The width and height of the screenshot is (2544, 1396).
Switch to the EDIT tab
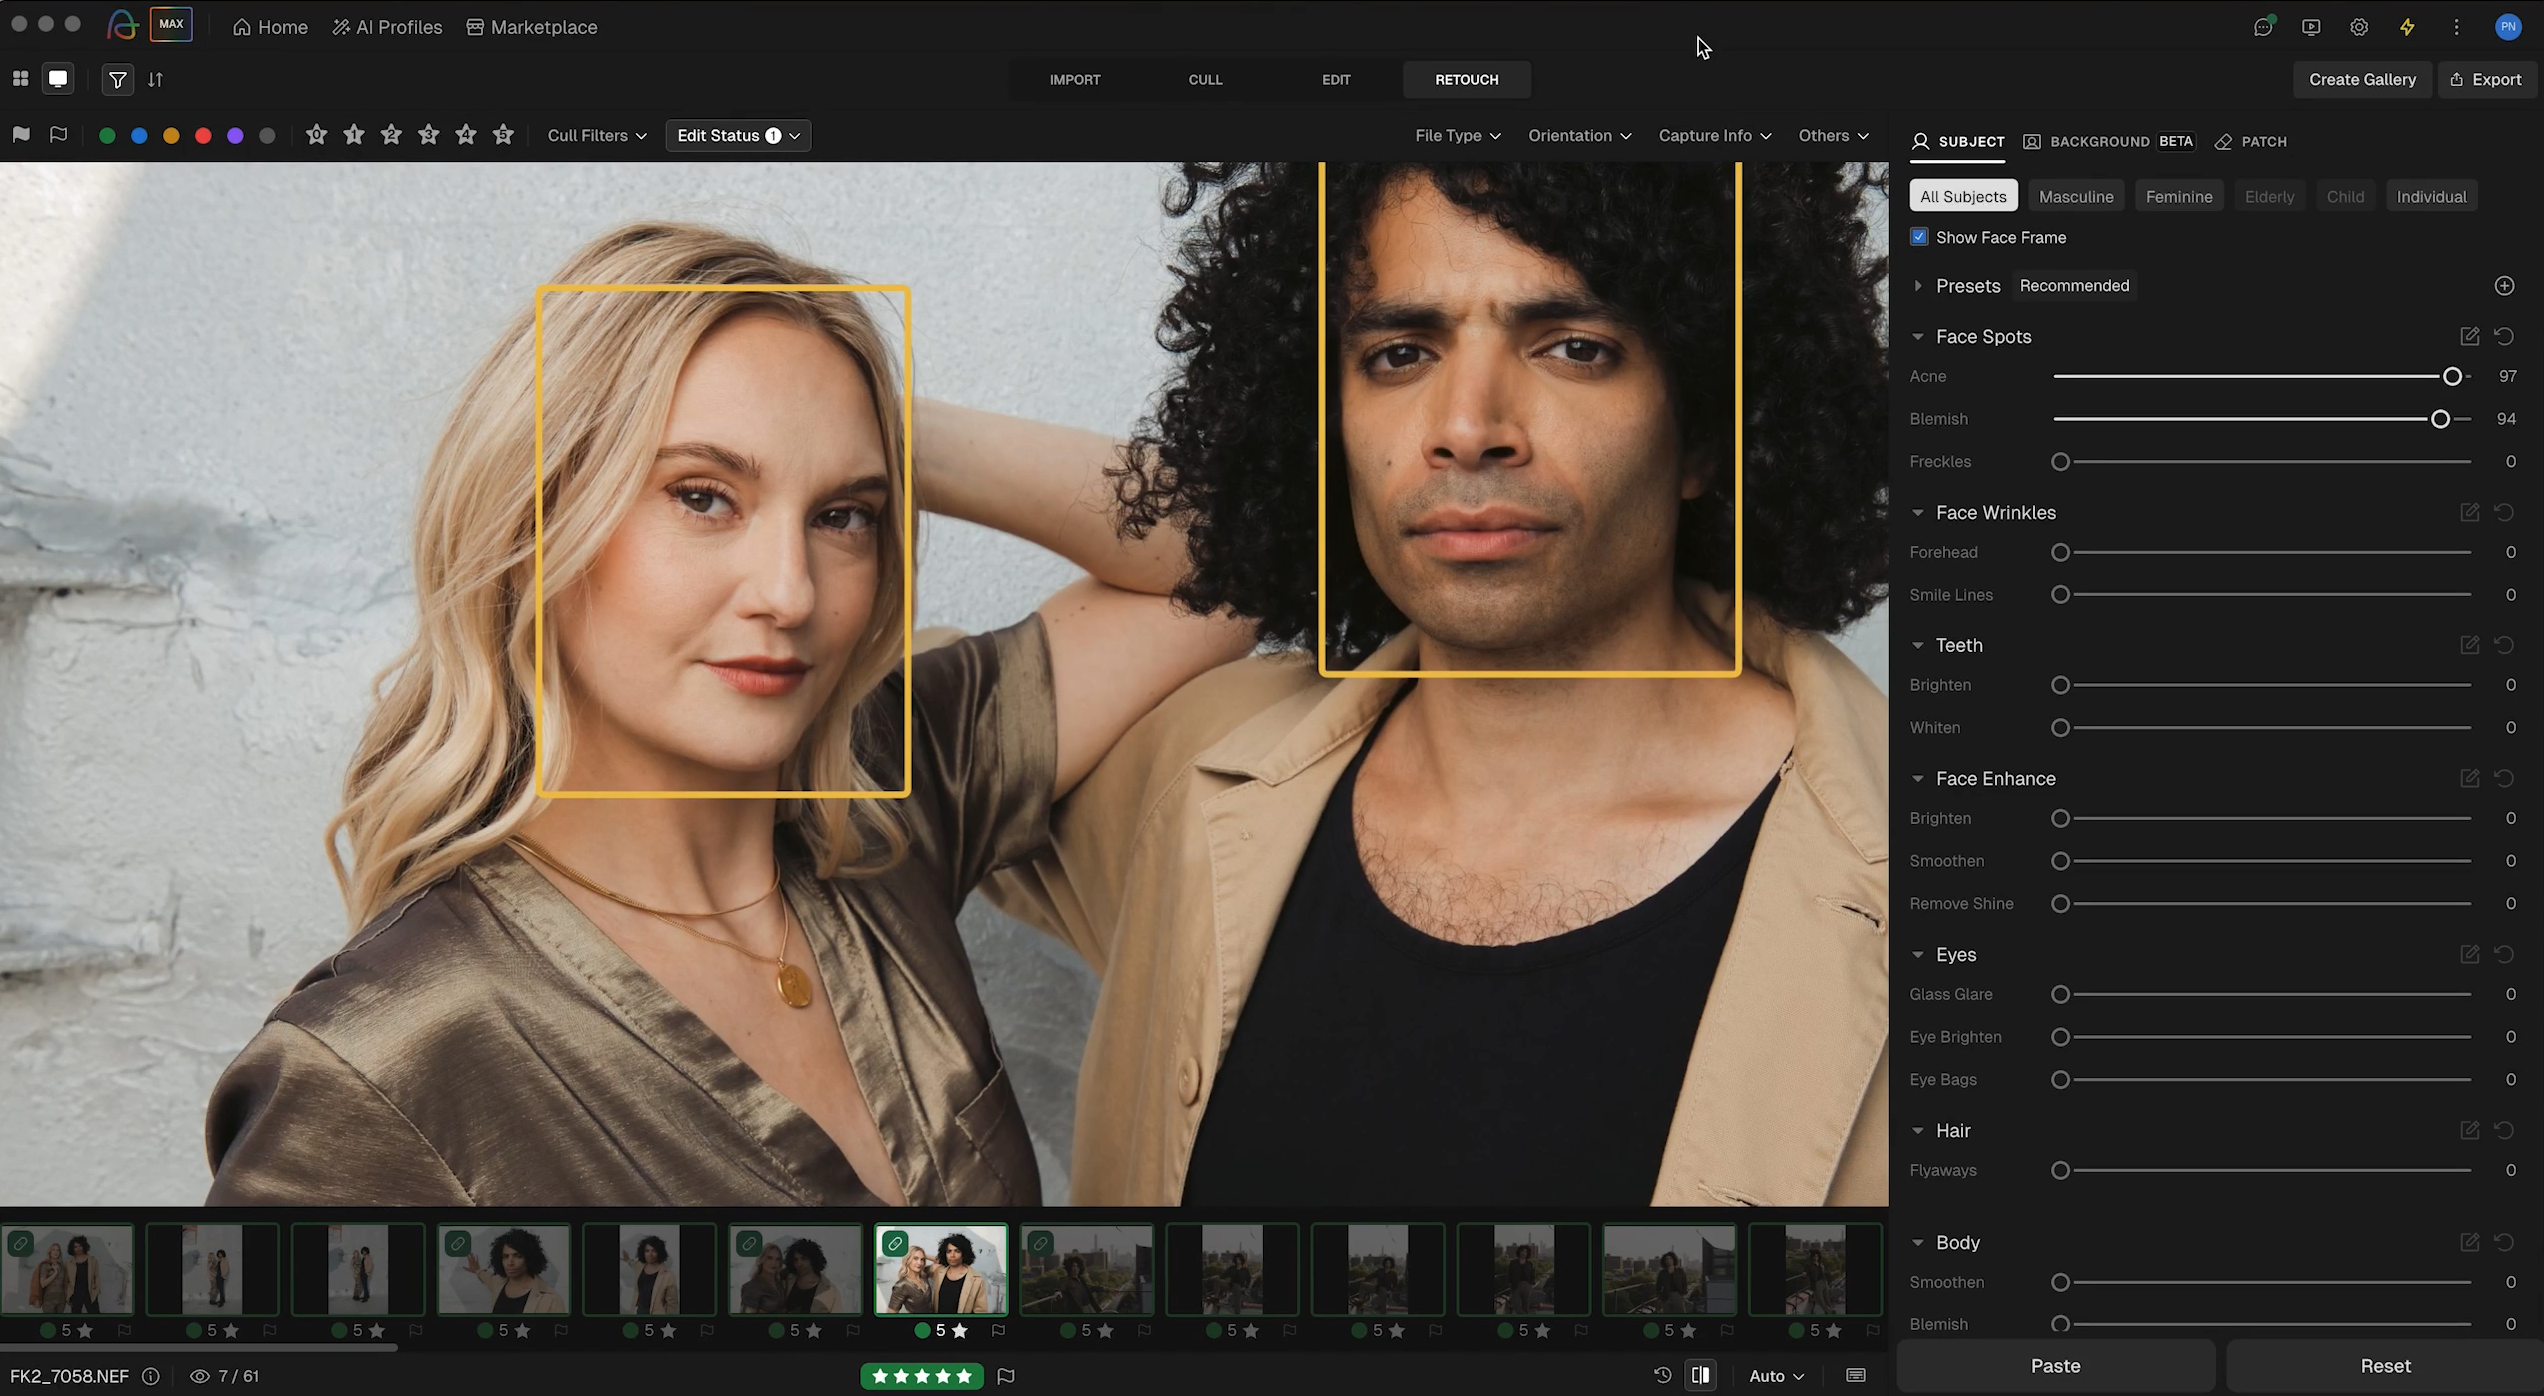tap(1336, 79)
